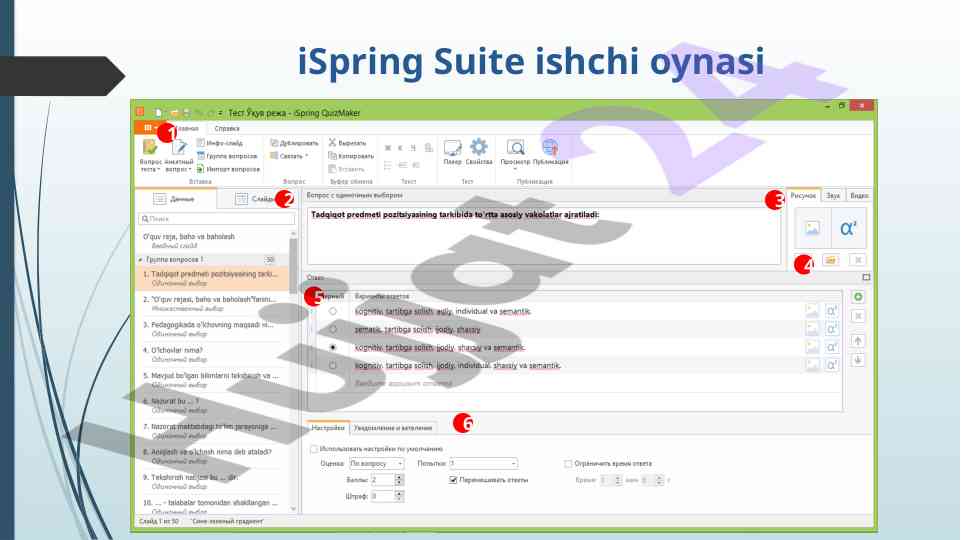
Task: Add a Группа вопросов
Action: pyautogui.click(x=227, y=156)
